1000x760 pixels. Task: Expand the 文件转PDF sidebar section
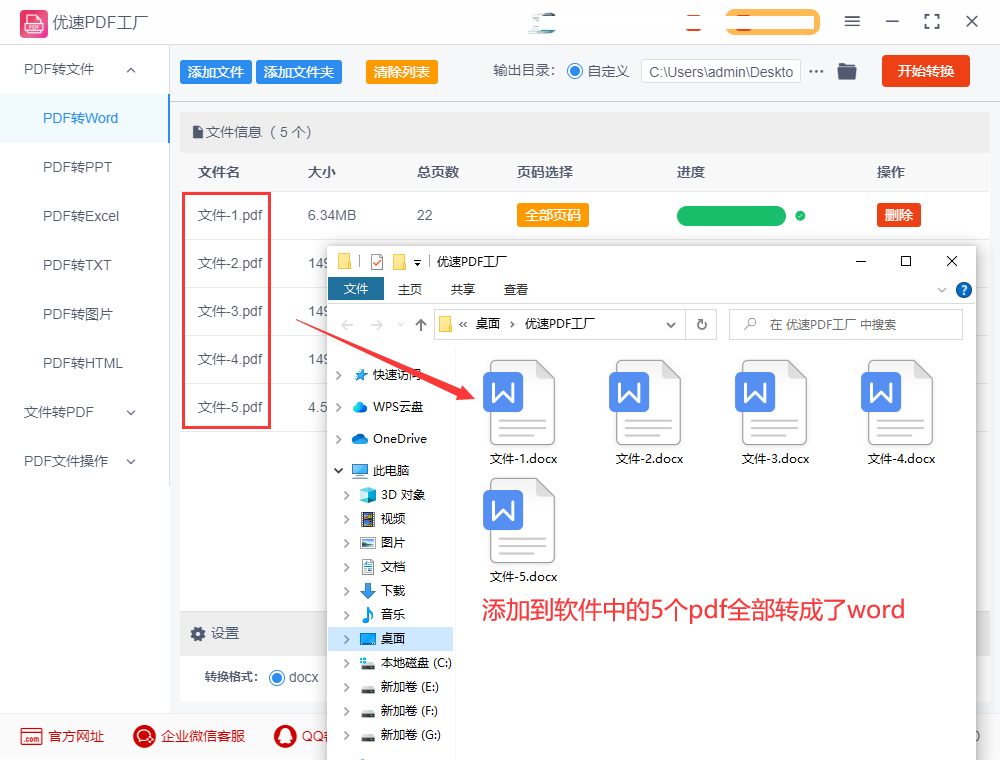pyautogui.click(x=131, y=413)
